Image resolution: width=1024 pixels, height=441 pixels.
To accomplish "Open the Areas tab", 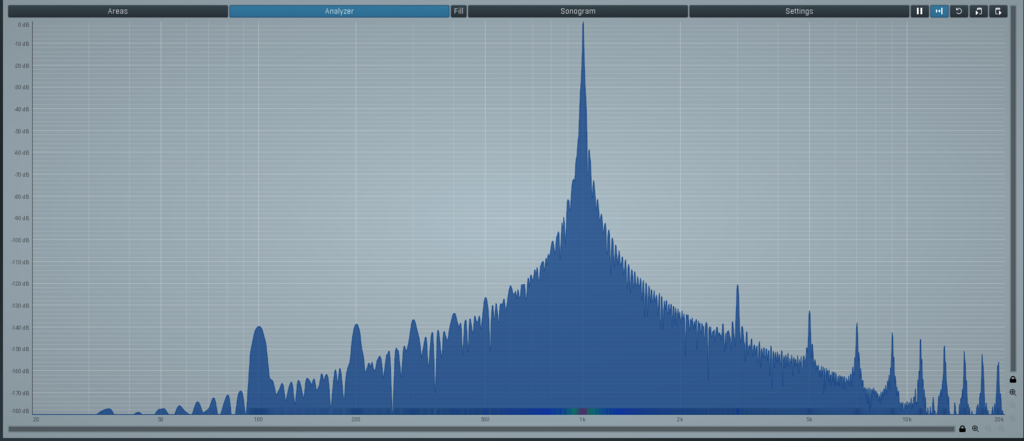I will click(118, 11).
